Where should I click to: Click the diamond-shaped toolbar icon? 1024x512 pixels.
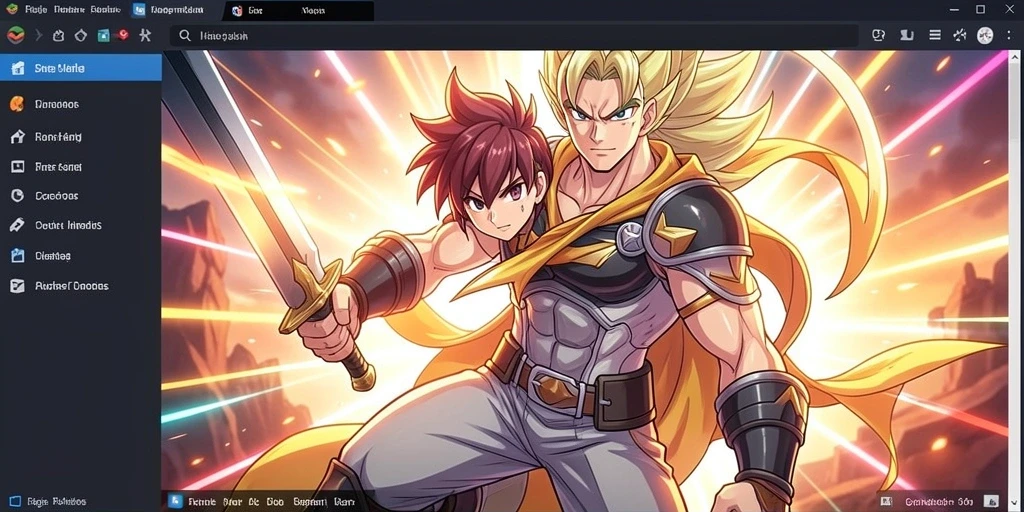coord(80,35)
